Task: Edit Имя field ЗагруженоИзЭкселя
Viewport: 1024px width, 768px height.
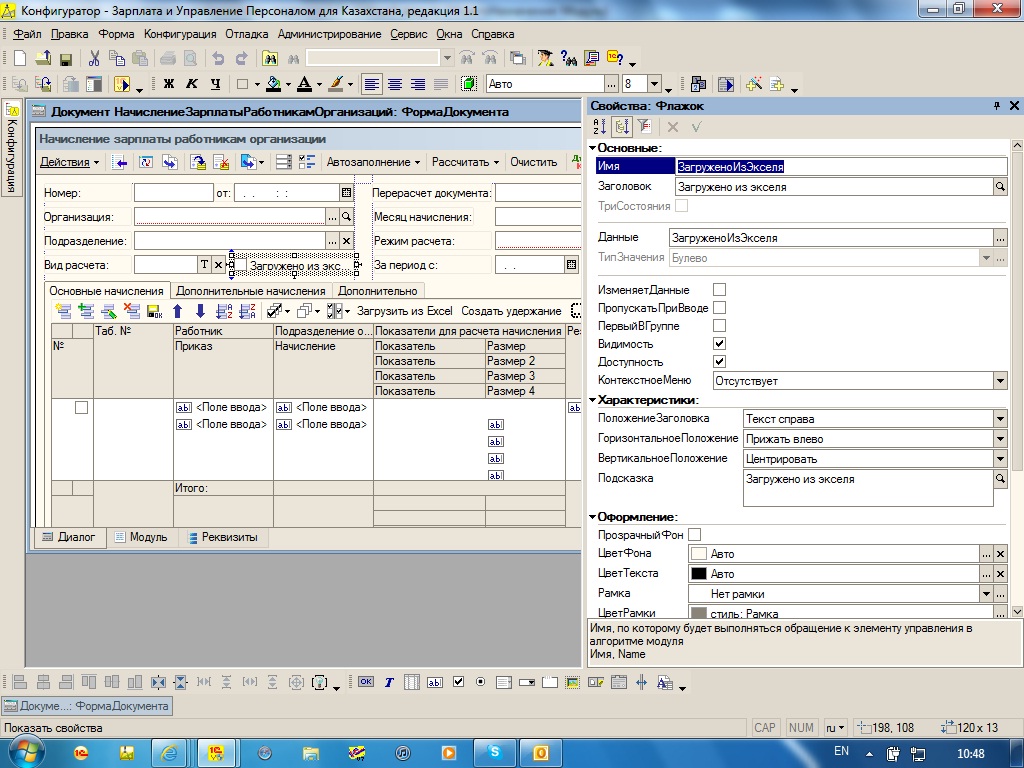Action: [841, 167]
